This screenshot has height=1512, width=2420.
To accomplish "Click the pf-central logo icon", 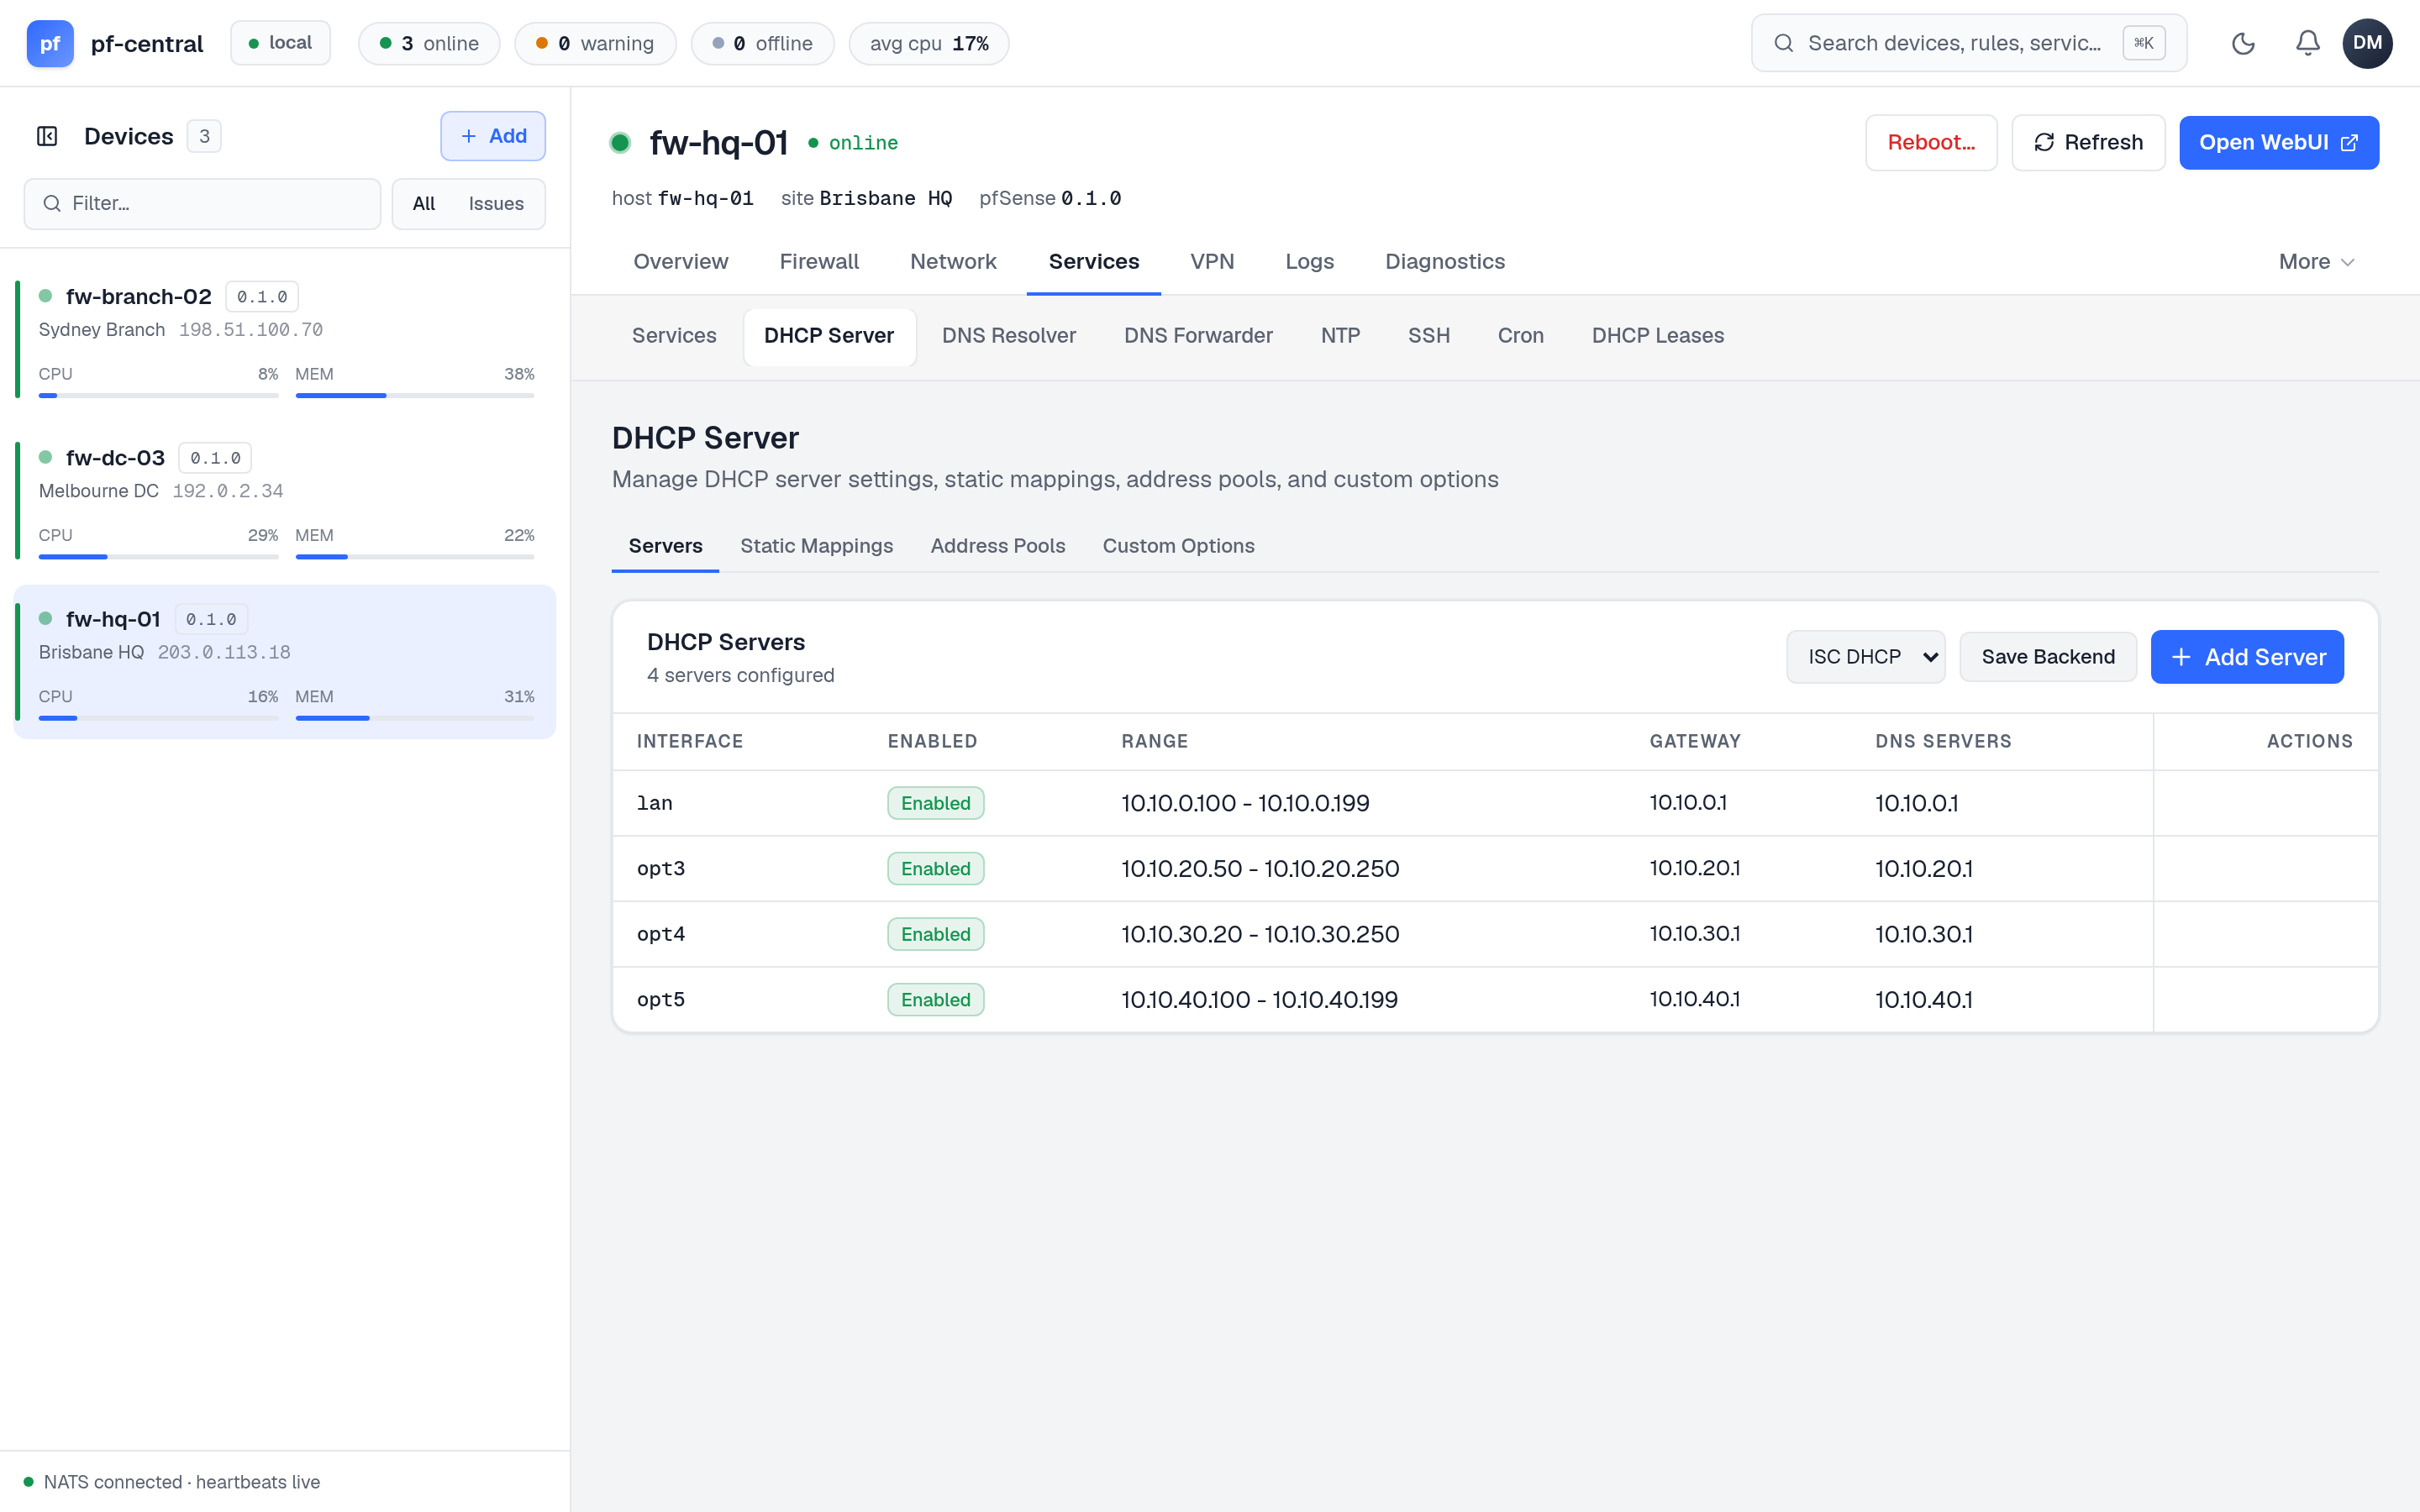I will (50, 43).
